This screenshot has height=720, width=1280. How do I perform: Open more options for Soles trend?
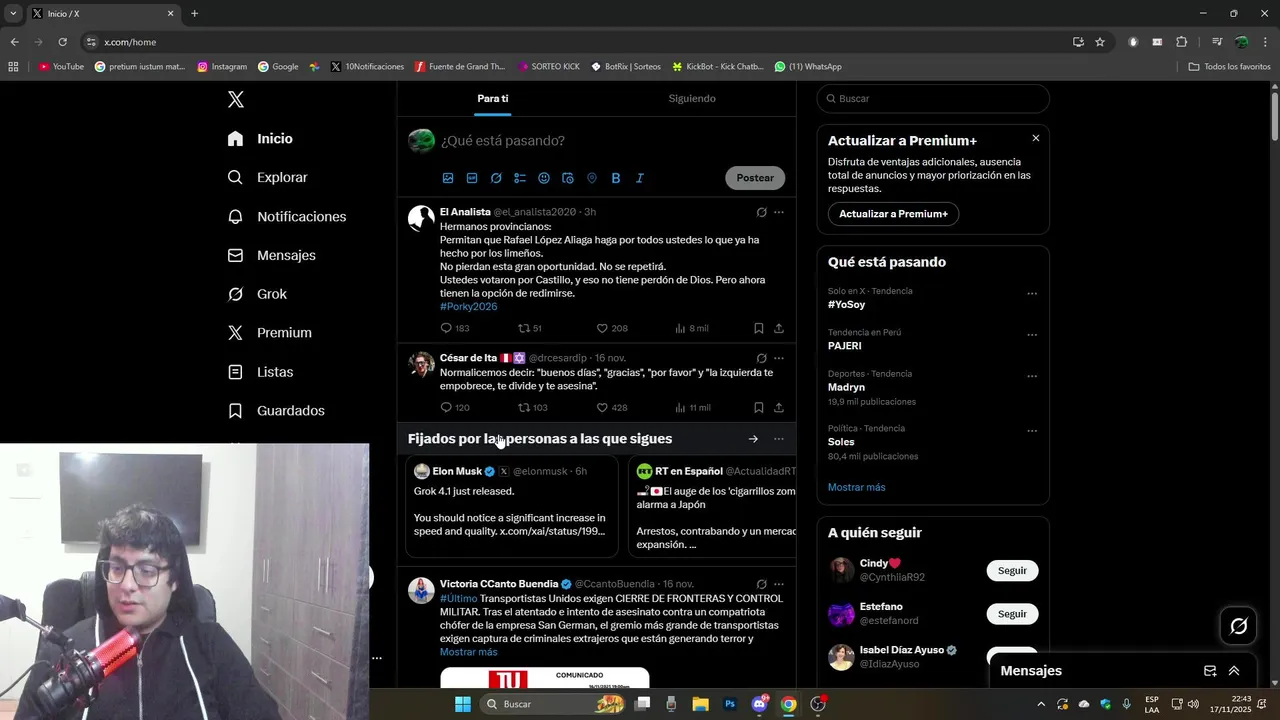point(1032,431)
